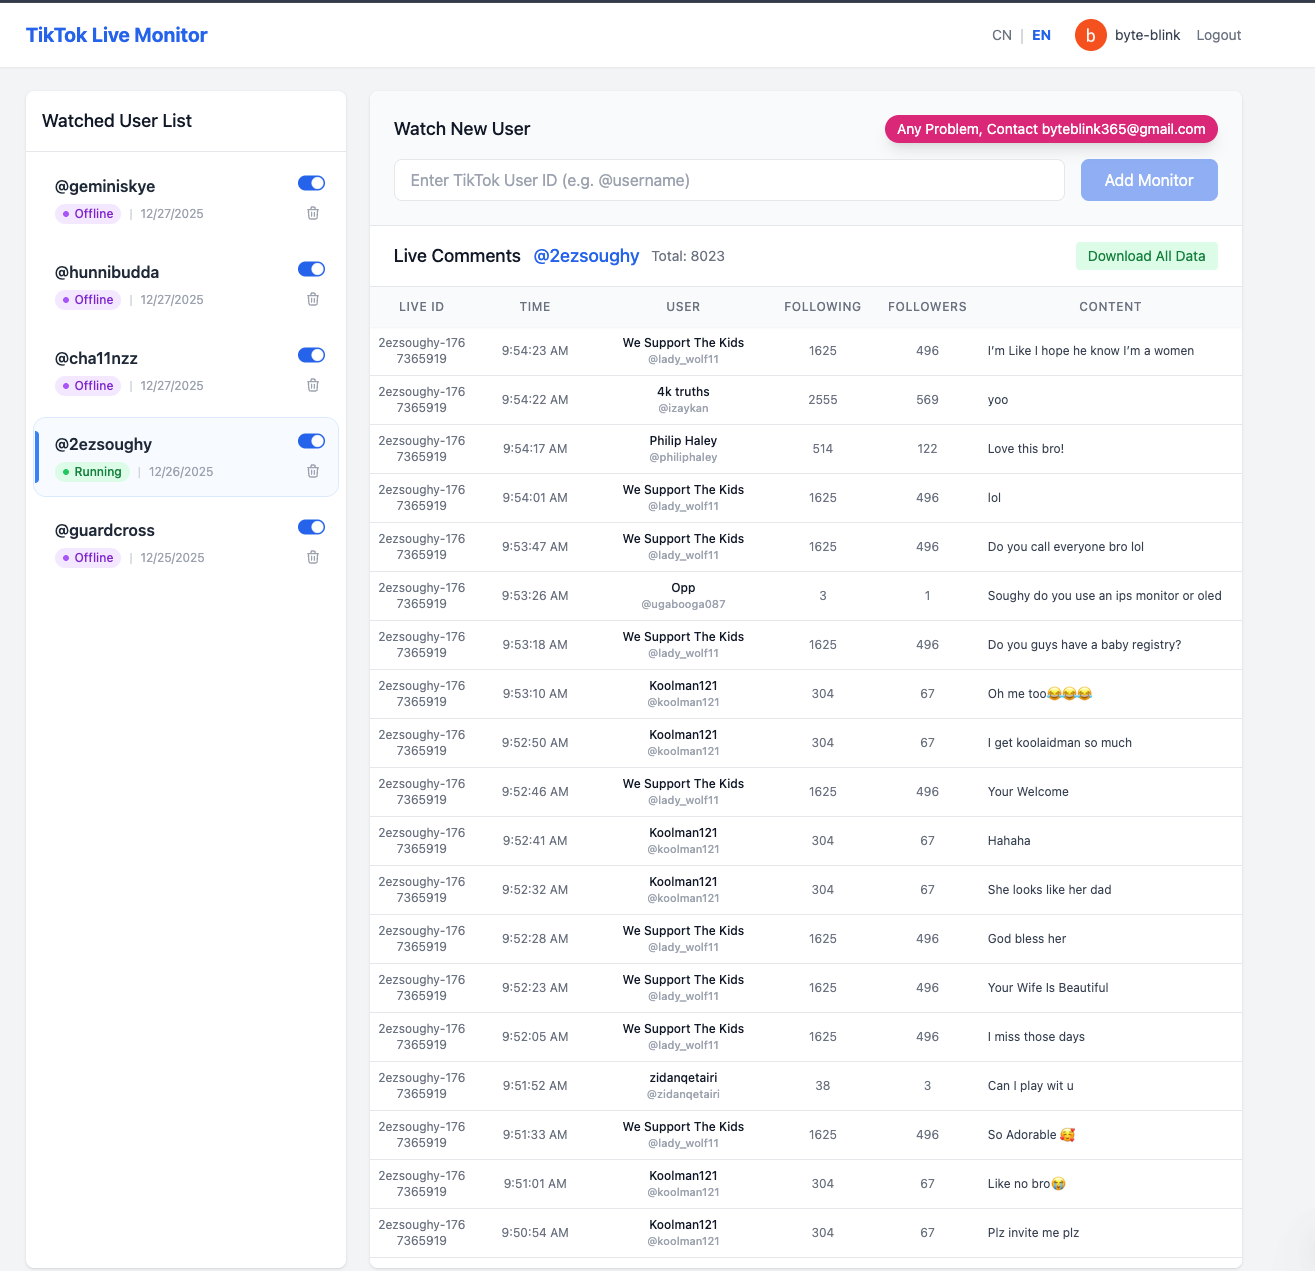Switch off monitoring for @guardcross
1315x1271 pixels.
(x=311, y=527)
